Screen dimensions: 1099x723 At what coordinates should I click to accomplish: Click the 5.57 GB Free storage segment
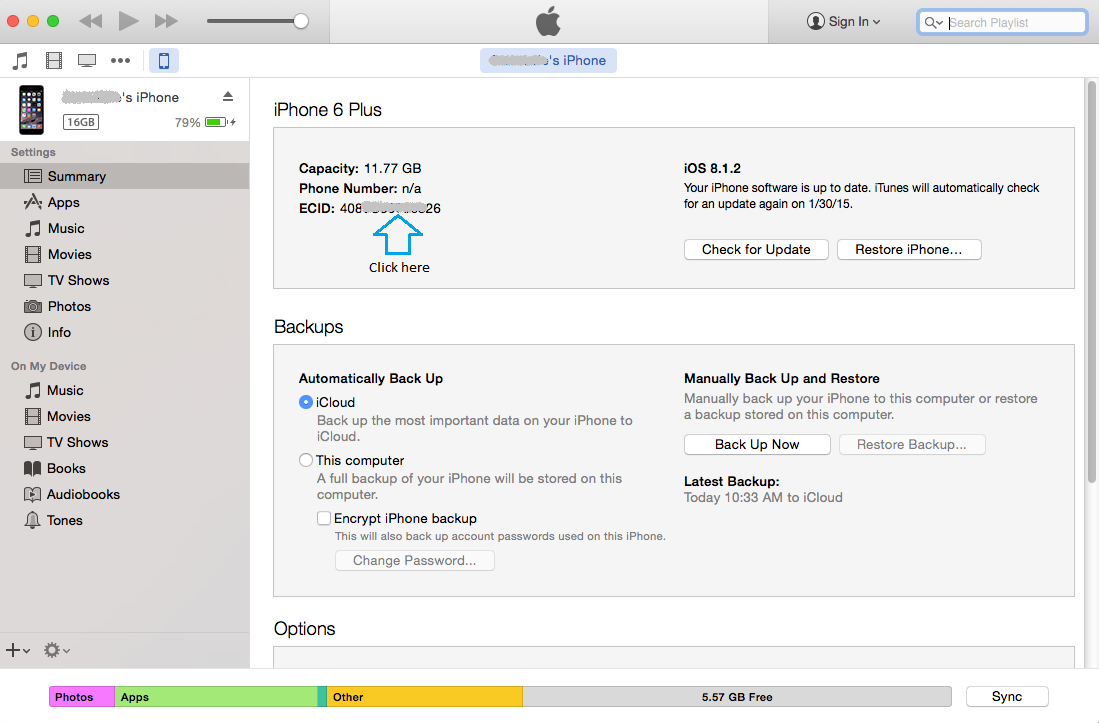coord(737,697)
